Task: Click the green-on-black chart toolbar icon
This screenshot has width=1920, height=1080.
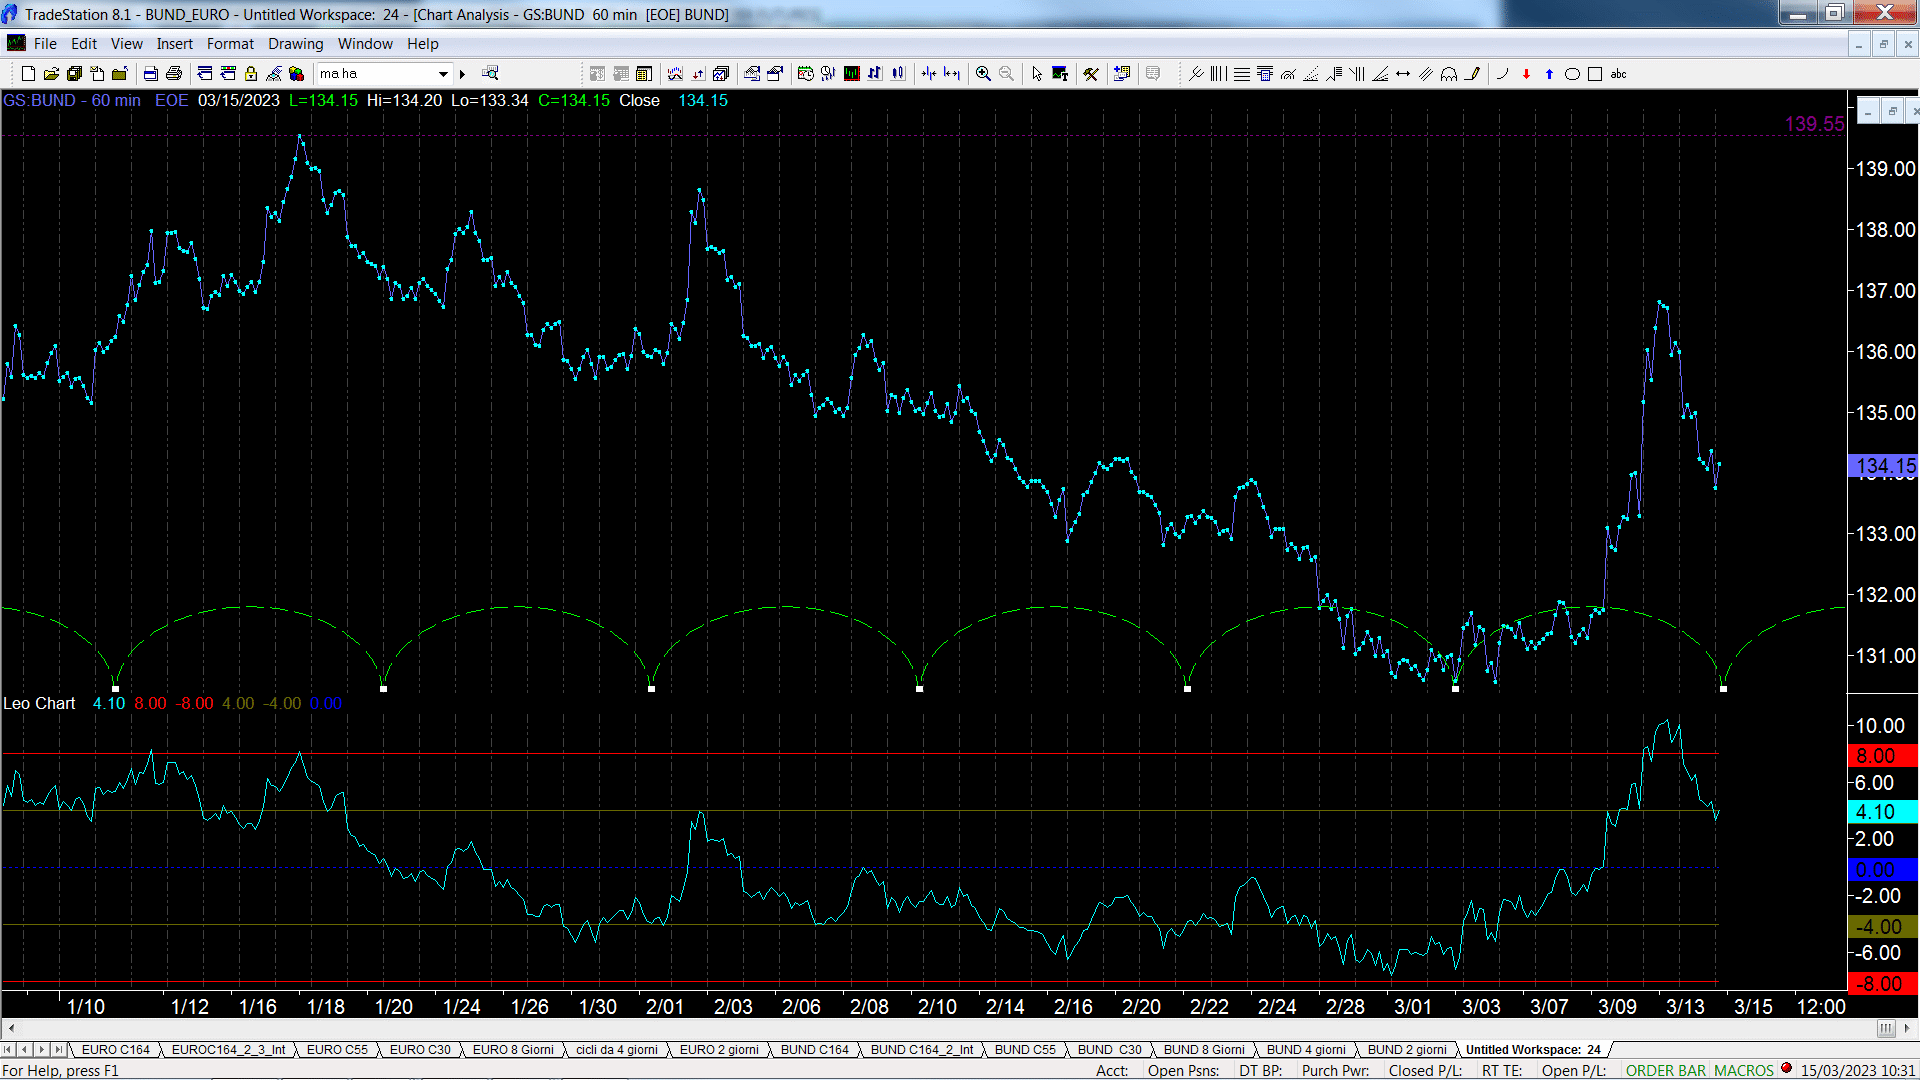Action: [852, 74]
